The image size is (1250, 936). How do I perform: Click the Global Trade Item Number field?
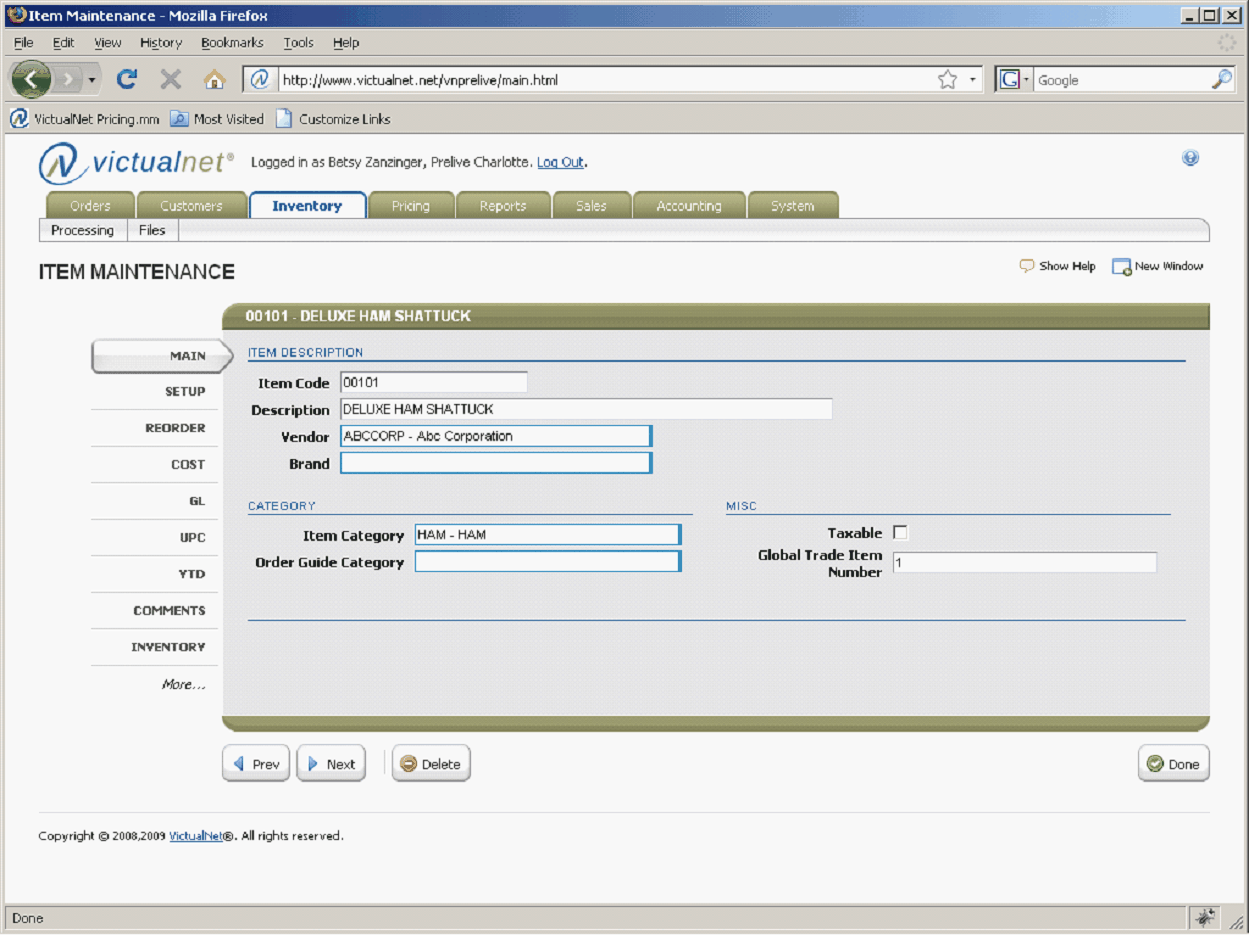click(x=1024, y=563)
